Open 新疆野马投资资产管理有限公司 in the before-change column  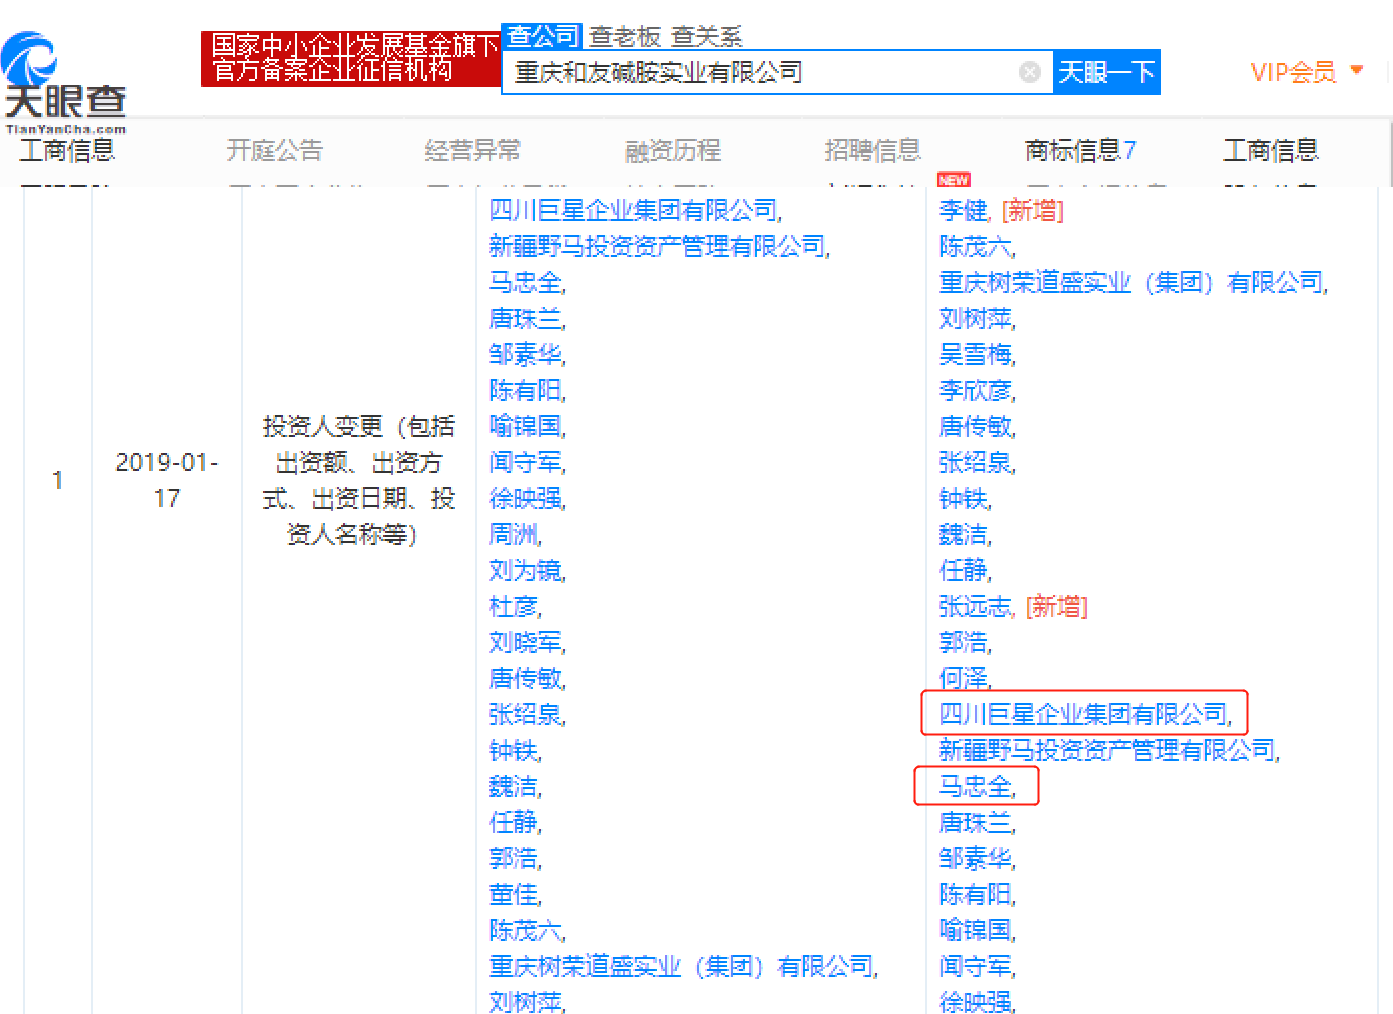coord(658,246)
